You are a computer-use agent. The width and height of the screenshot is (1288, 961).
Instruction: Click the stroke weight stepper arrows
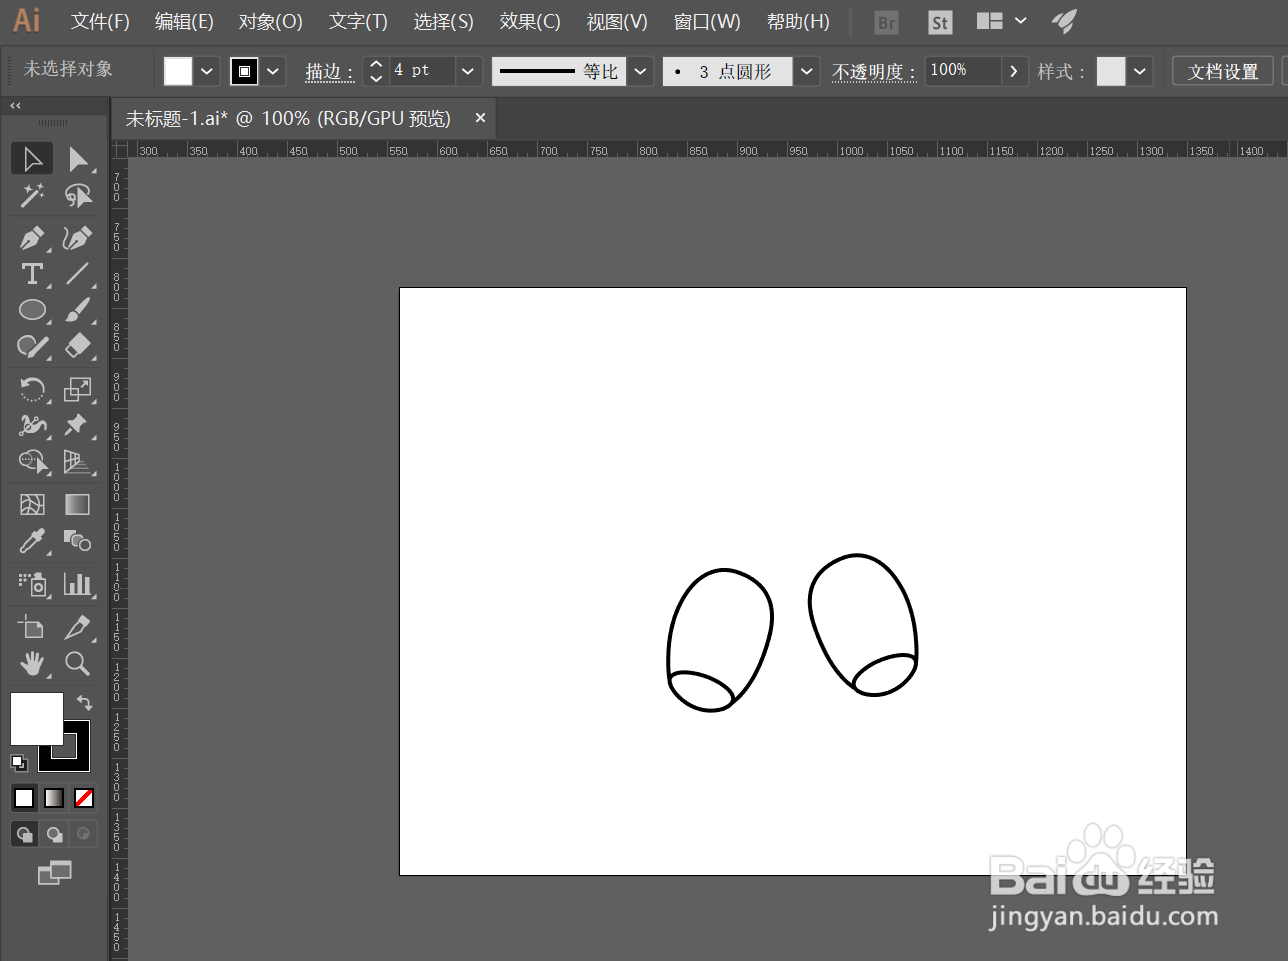click(376, 71)
